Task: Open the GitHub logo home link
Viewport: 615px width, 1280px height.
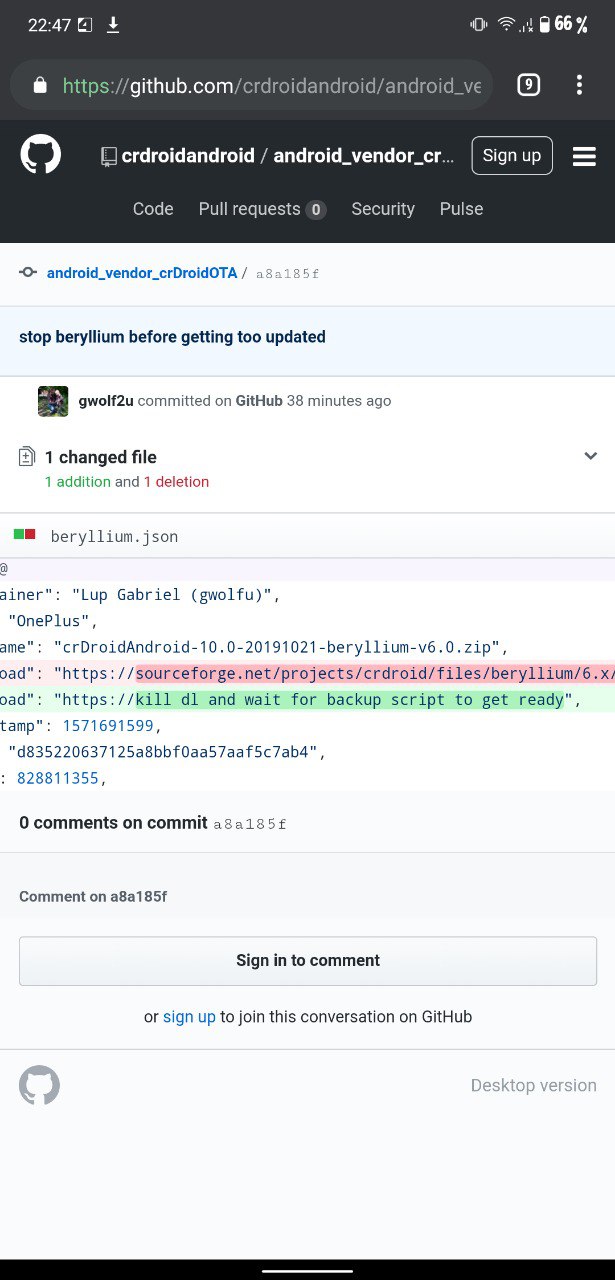Action: pyautogui.click(x=41, y=155)
